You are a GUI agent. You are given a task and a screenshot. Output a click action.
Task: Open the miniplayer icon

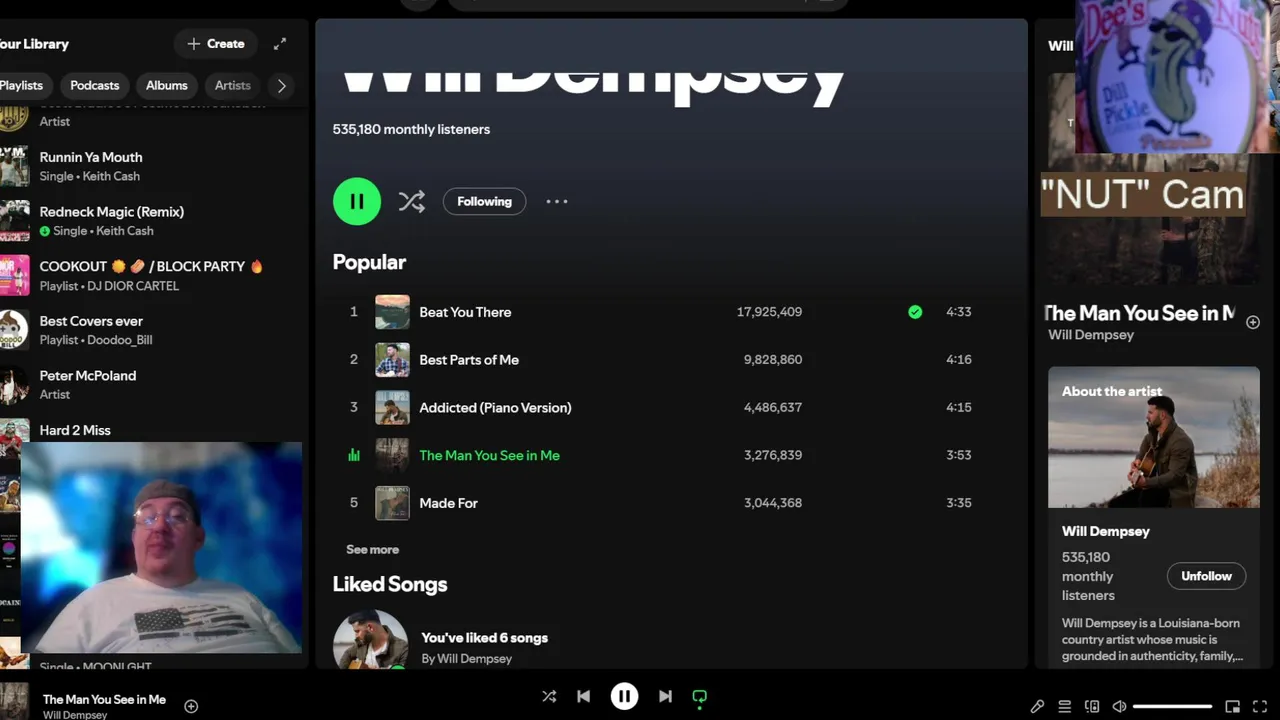(x=1233, y=706)
